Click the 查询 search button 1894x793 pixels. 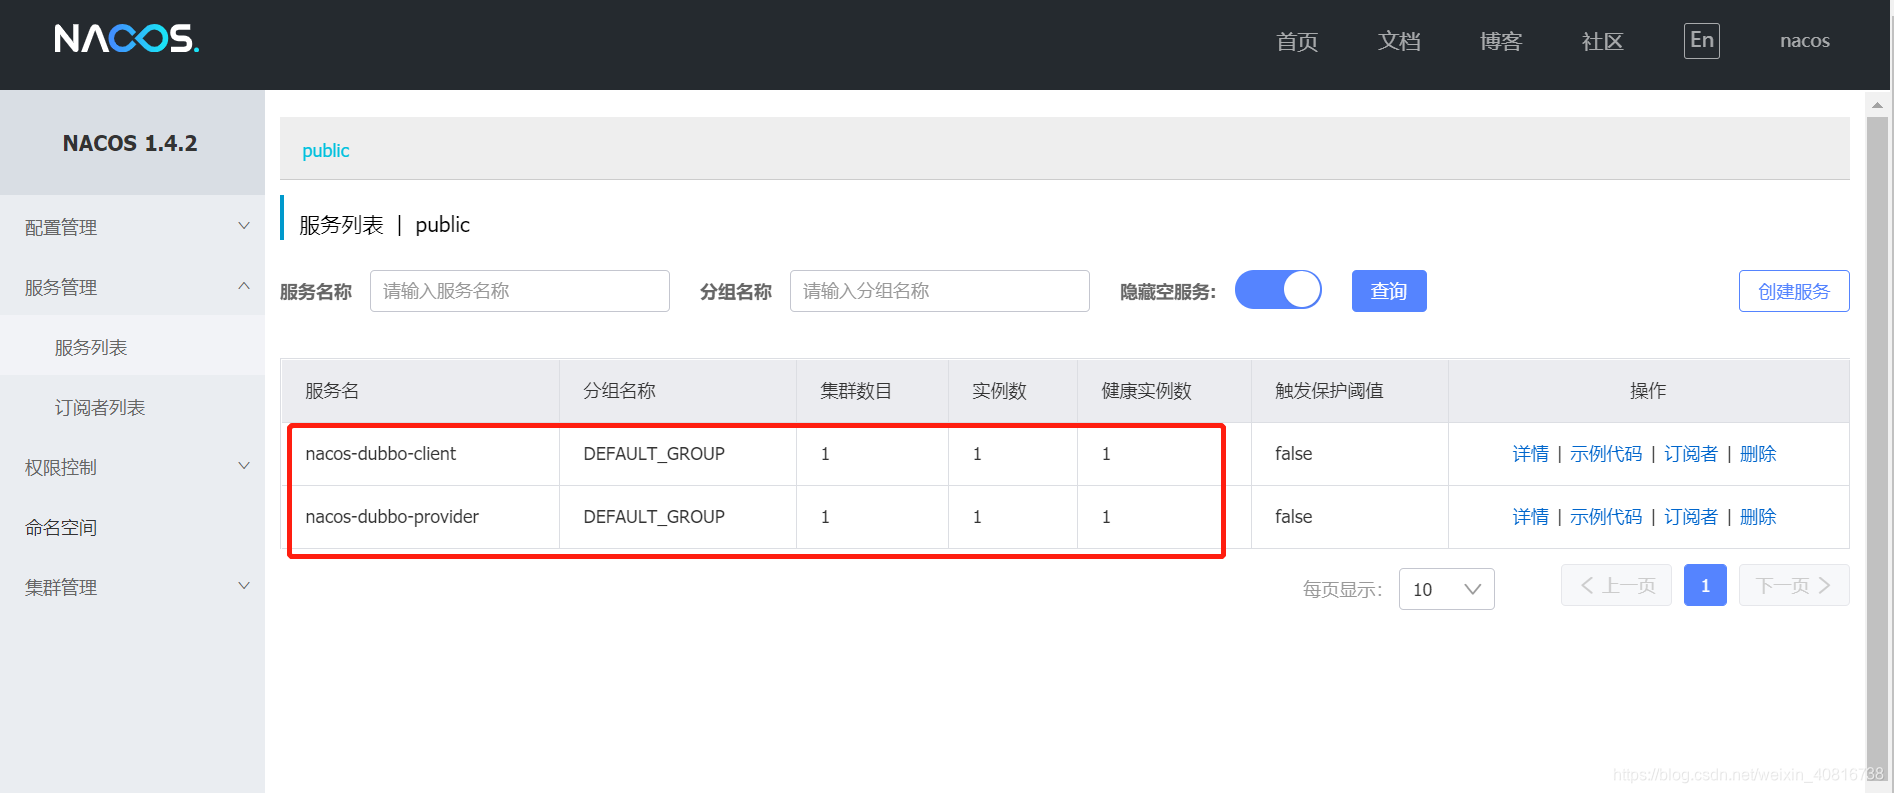[x=1389, y=291]
